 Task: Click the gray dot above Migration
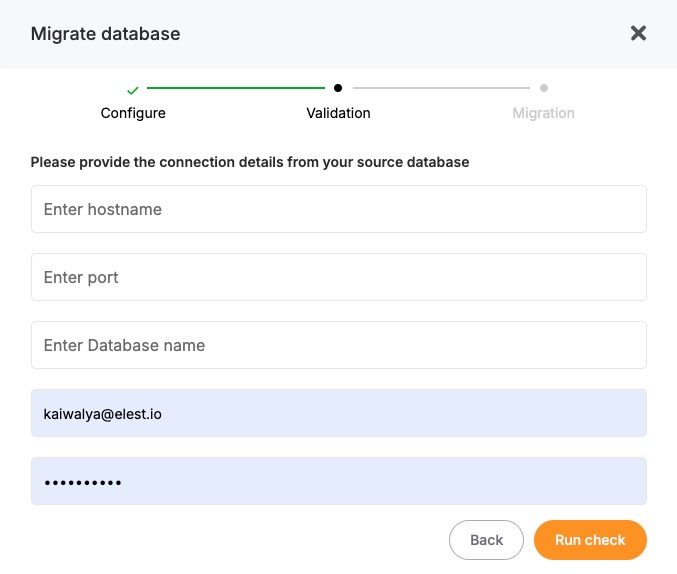[544, 88]
